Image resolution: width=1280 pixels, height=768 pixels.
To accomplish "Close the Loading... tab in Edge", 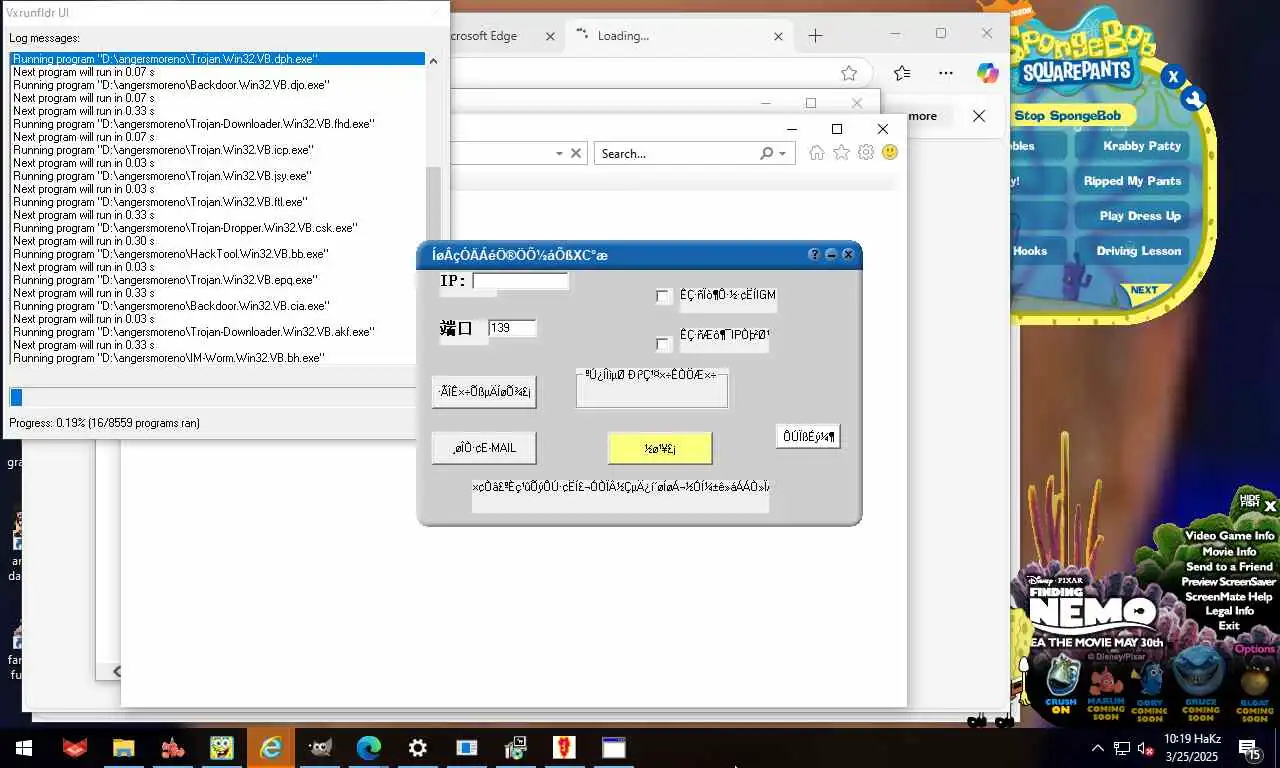I will click(778, 36).
